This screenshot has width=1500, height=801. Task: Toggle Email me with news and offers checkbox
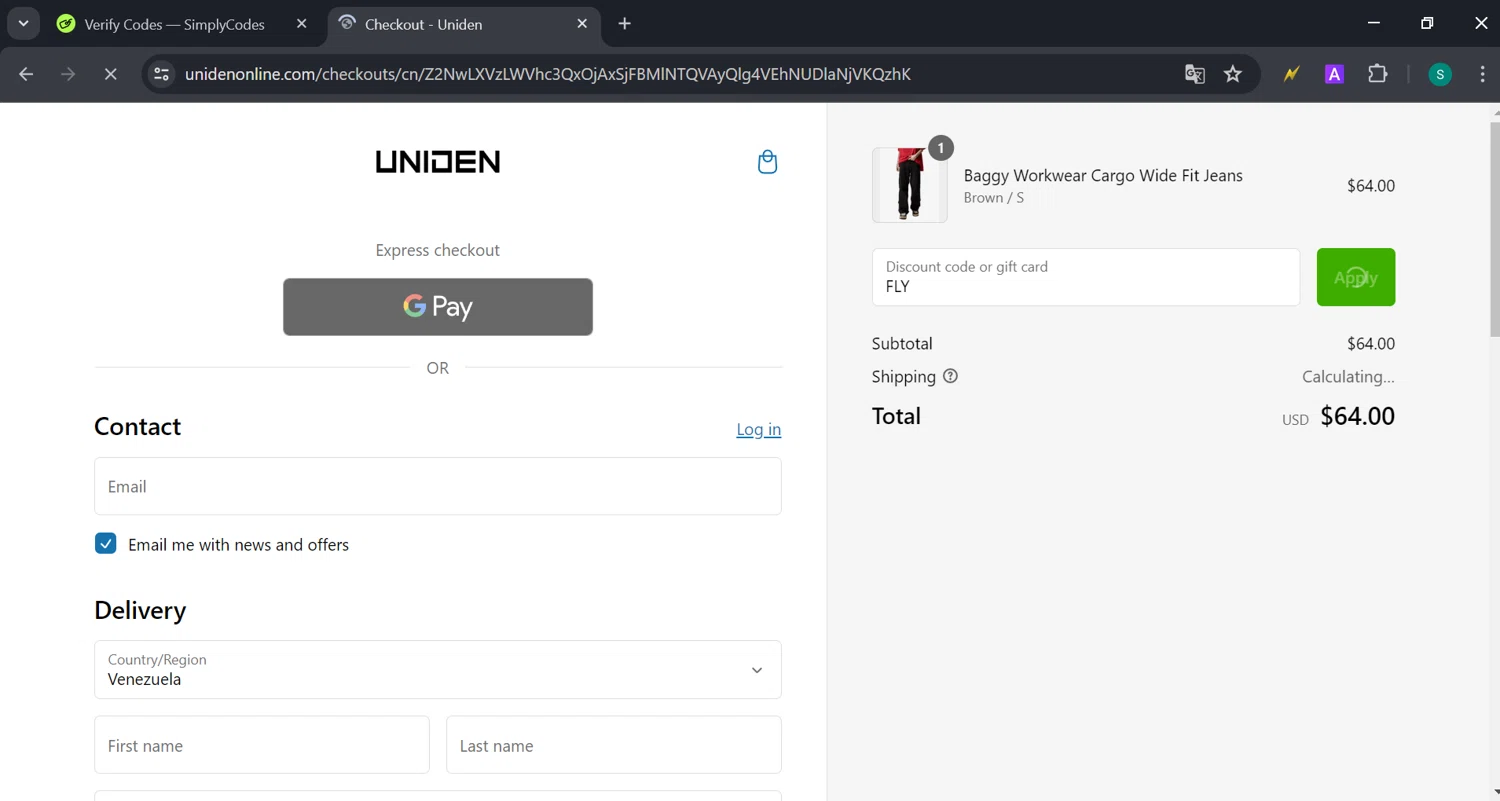coord(106,544)
